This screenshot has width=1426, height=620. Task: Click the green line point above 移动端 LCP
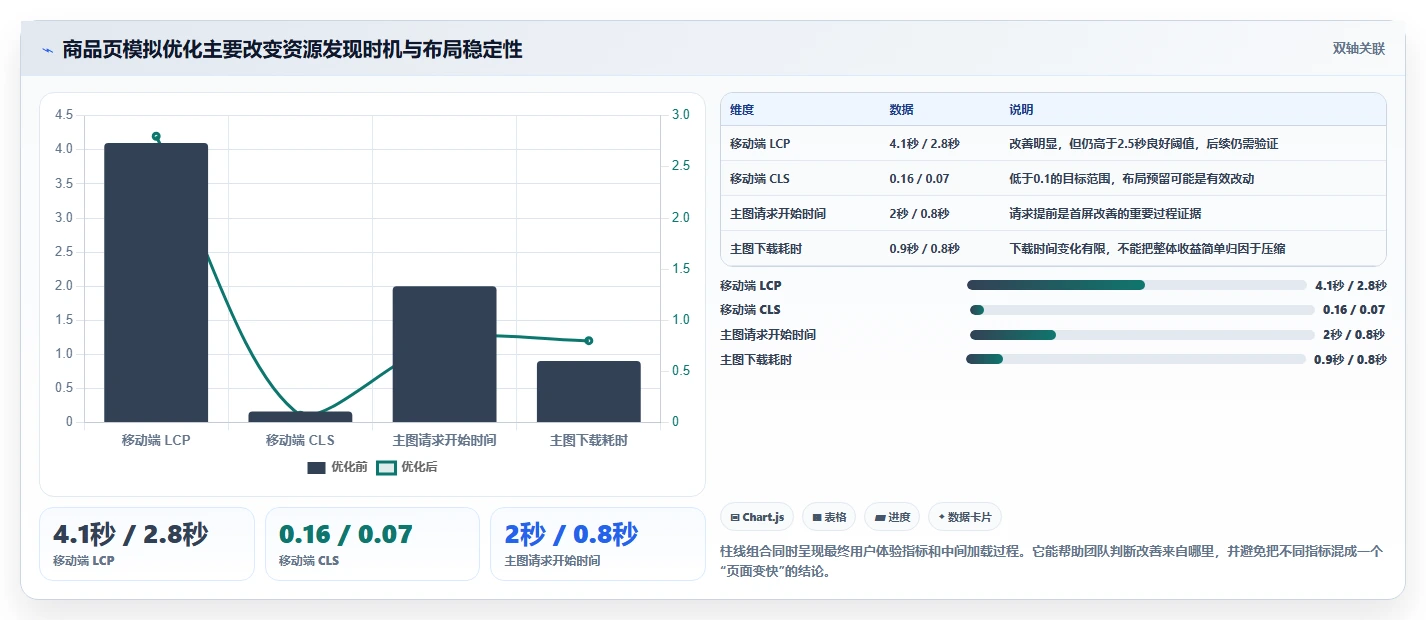(156, 136)
